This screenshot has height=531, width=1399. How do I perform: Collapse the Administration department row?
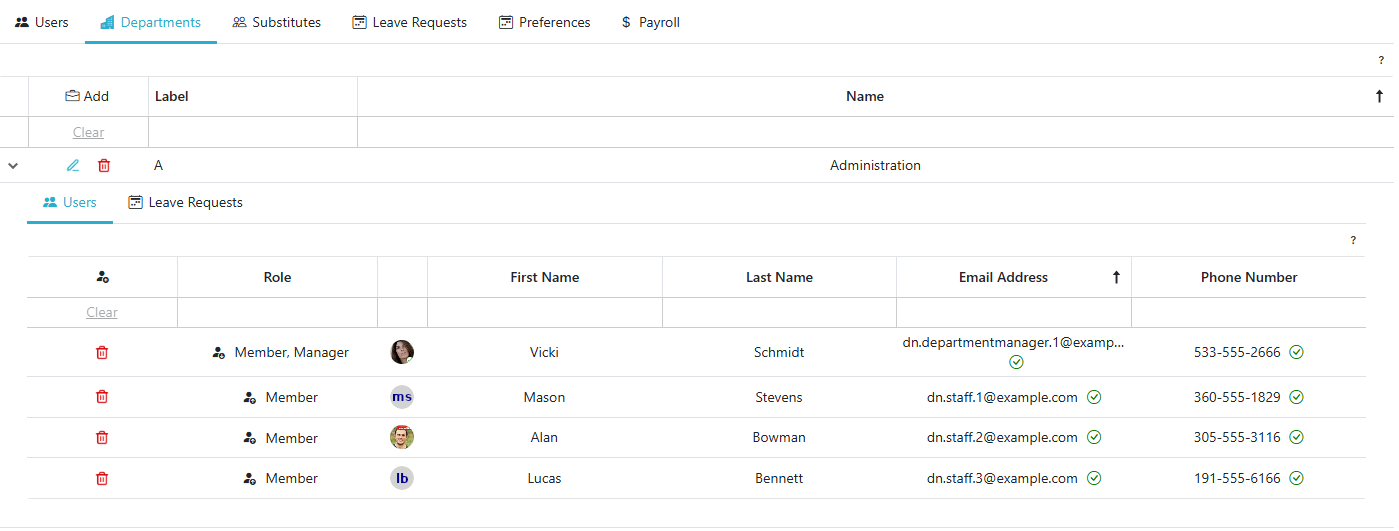pos(13,166)
